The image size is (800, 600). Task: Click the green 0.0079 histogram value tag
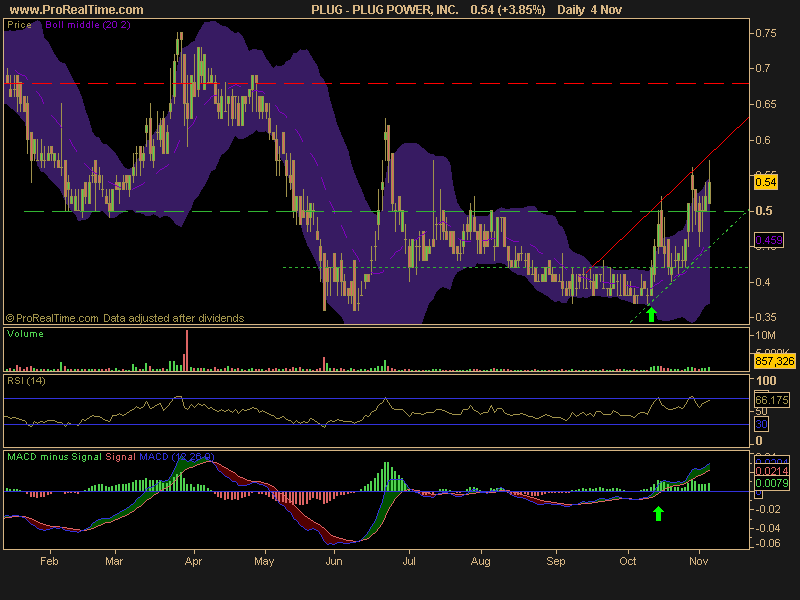(x=771, y=483)
